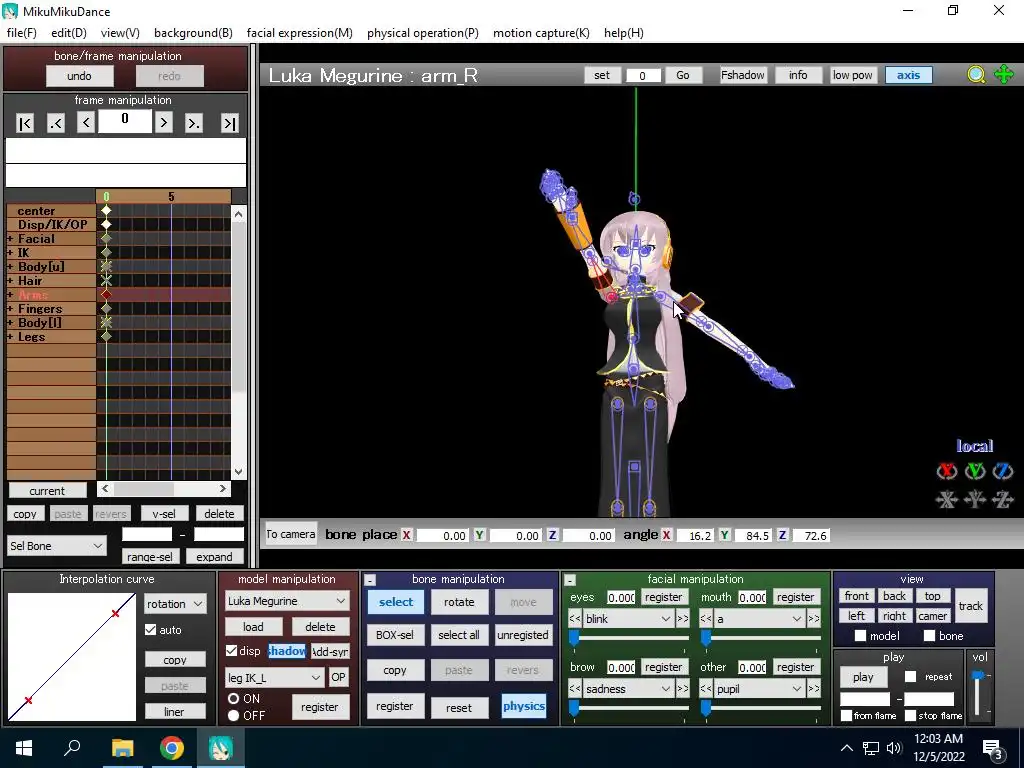The image size is (1024, 768).
Task: Toggle the disp model checkbox
Action: tap(231, 650)
